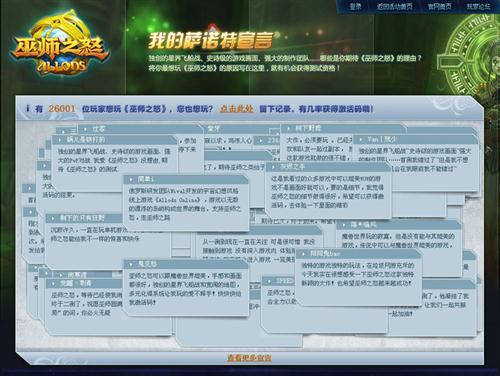Open the card starting with 这是我看过的

tap(328, 190)
